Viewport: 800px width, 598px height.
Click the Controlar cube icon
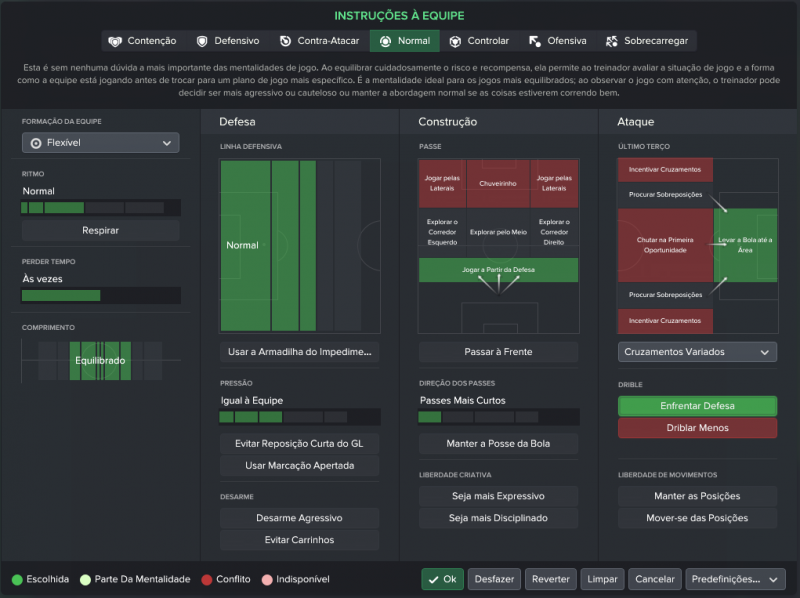point(455,41)
